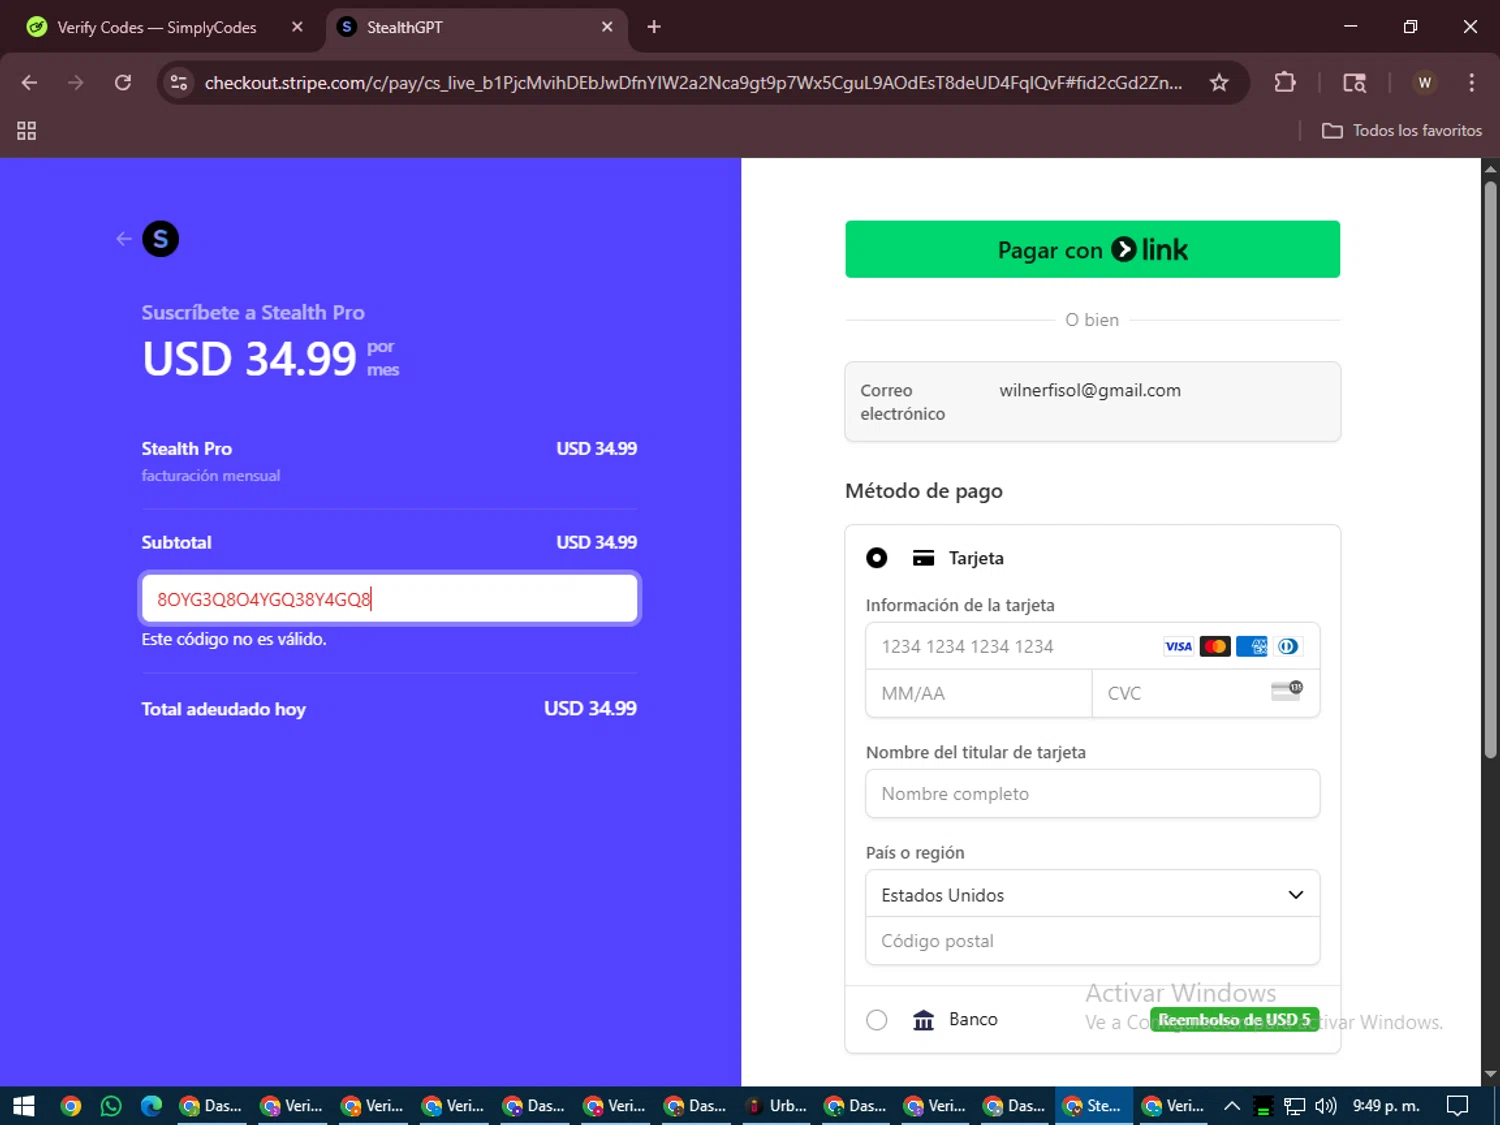Close the StealthGPT tab
This screenshot has height=1125, width=1500.
coord(607,28)
